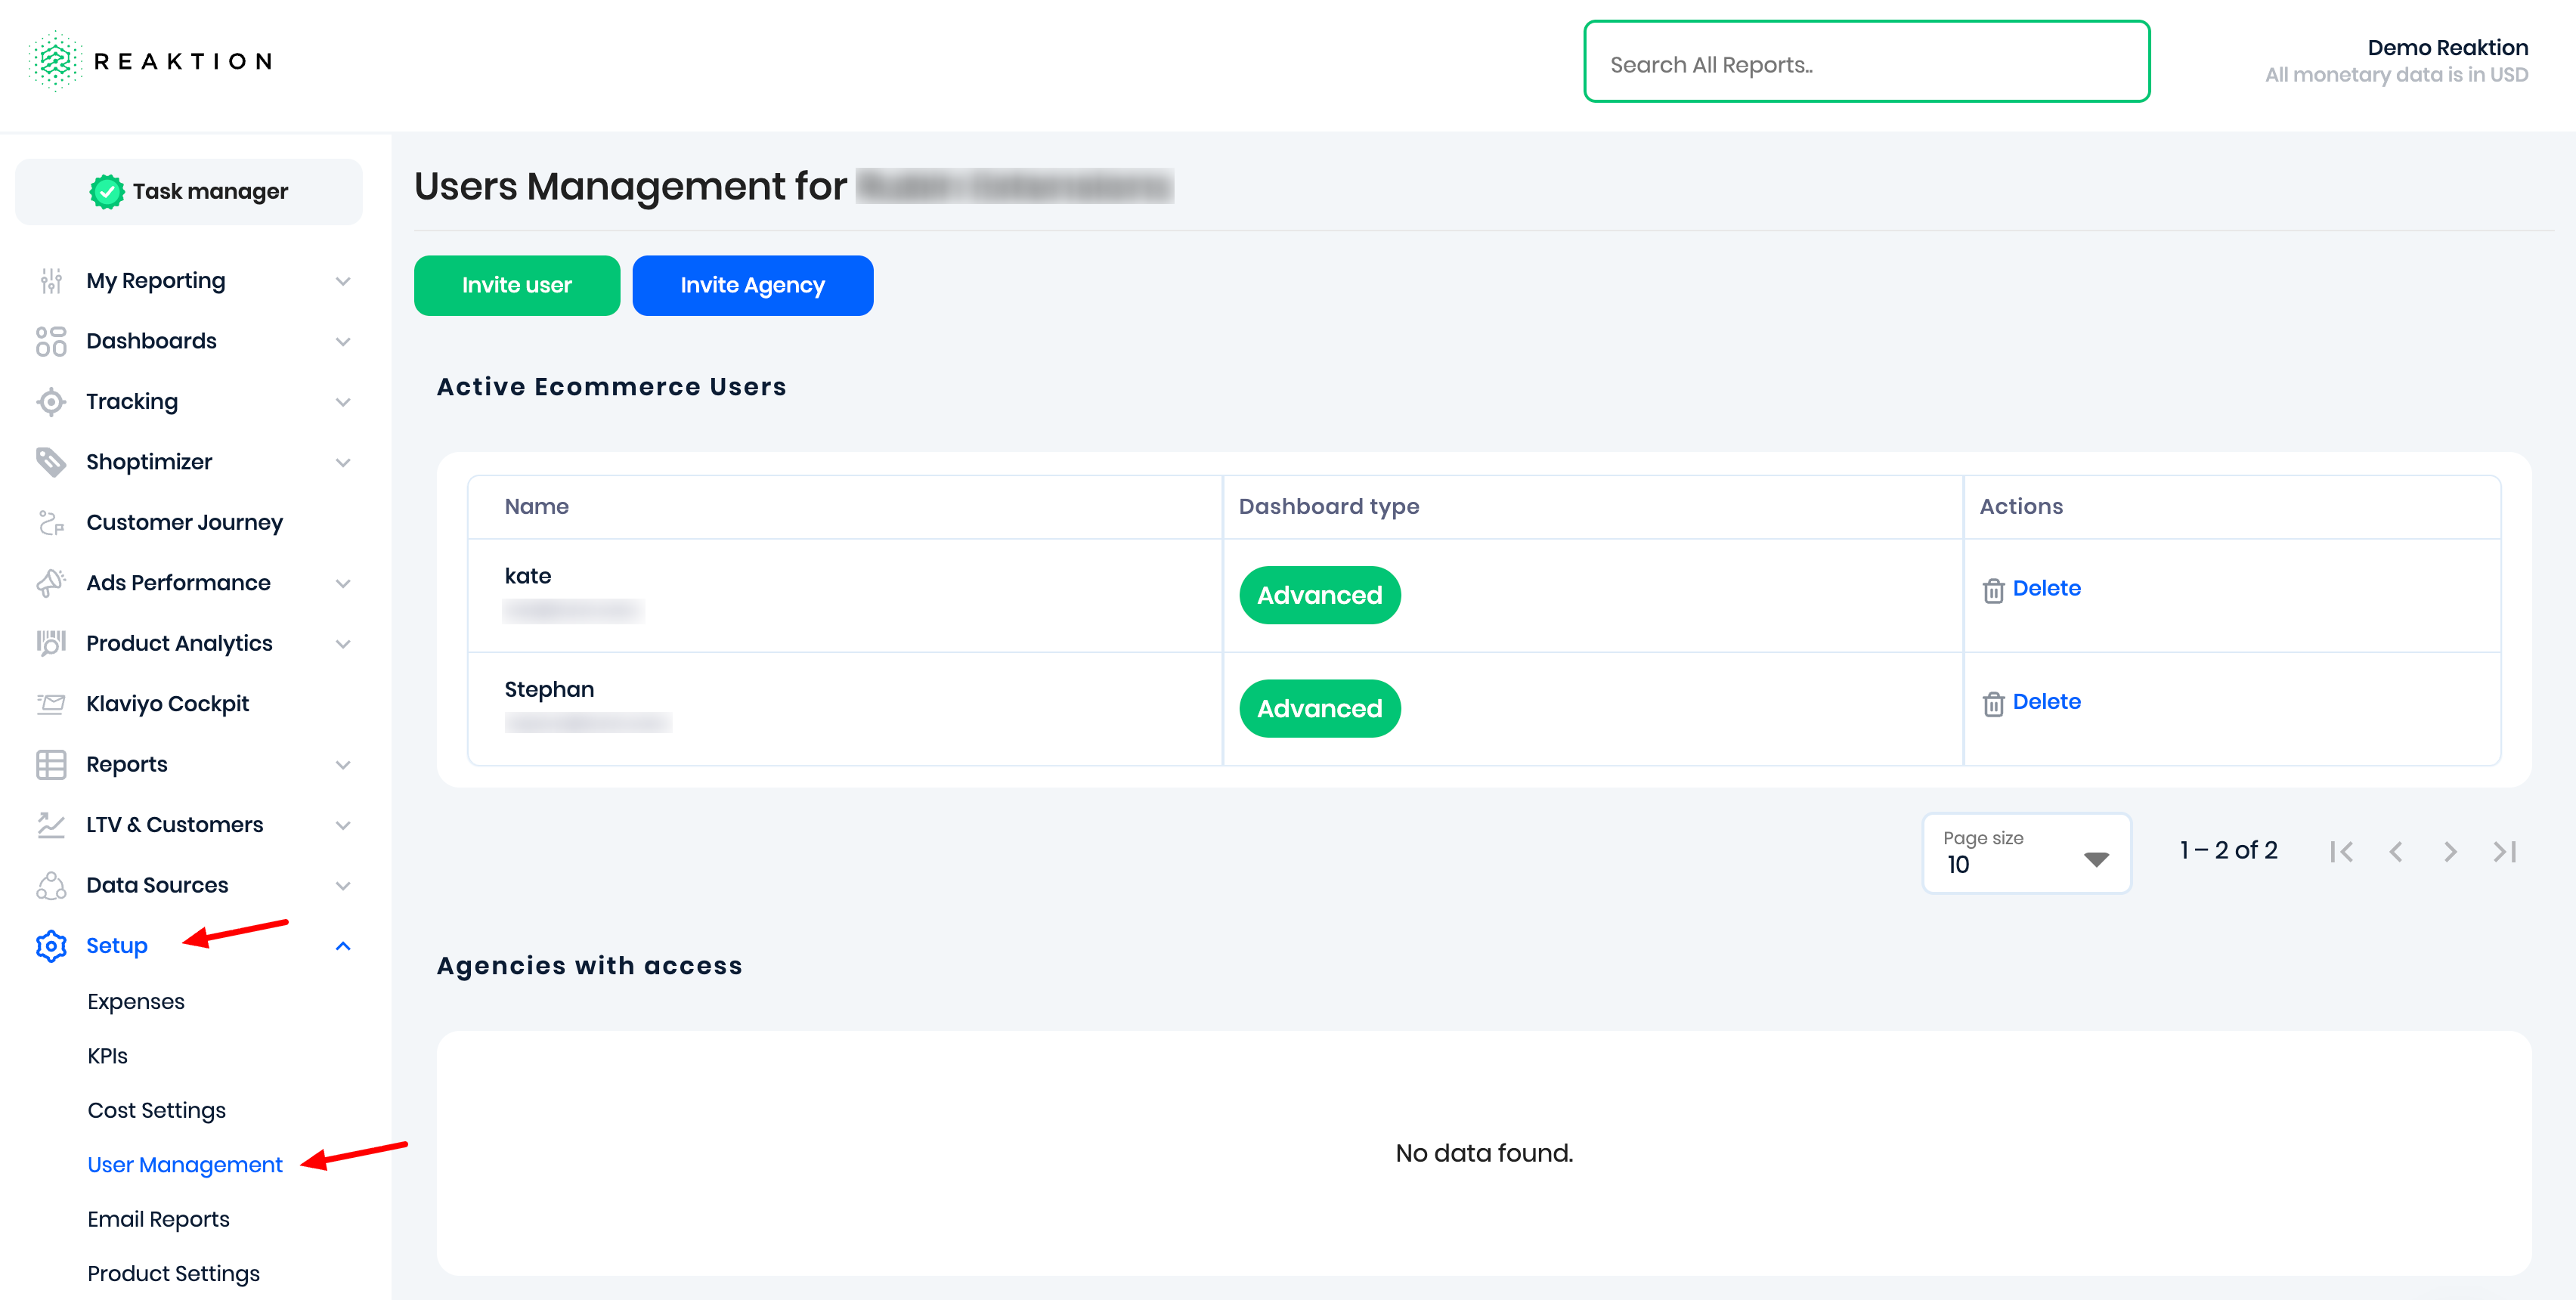This screenshot has width=2576, height=1300.
Task: Collapse the Setup menu chevron
Action: pos(343,946)
